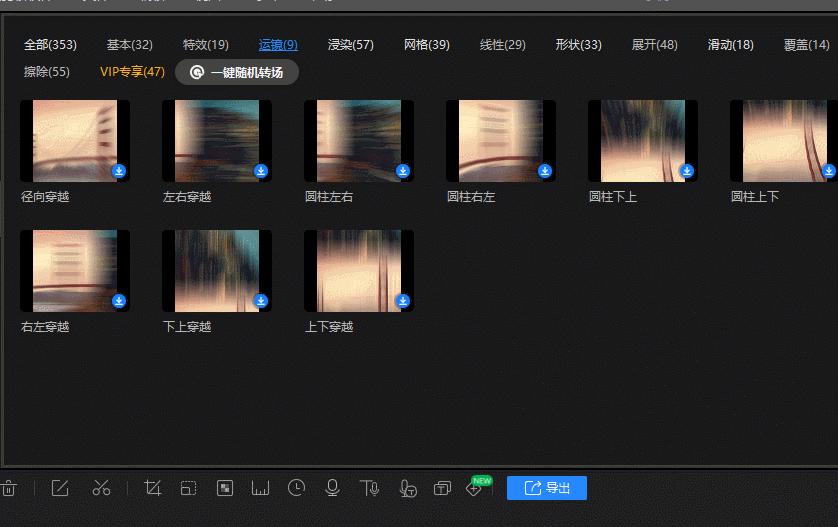Click the dashed-frame zoom icon in toolbar
838x527 pixels.
[x=188, y=488]
